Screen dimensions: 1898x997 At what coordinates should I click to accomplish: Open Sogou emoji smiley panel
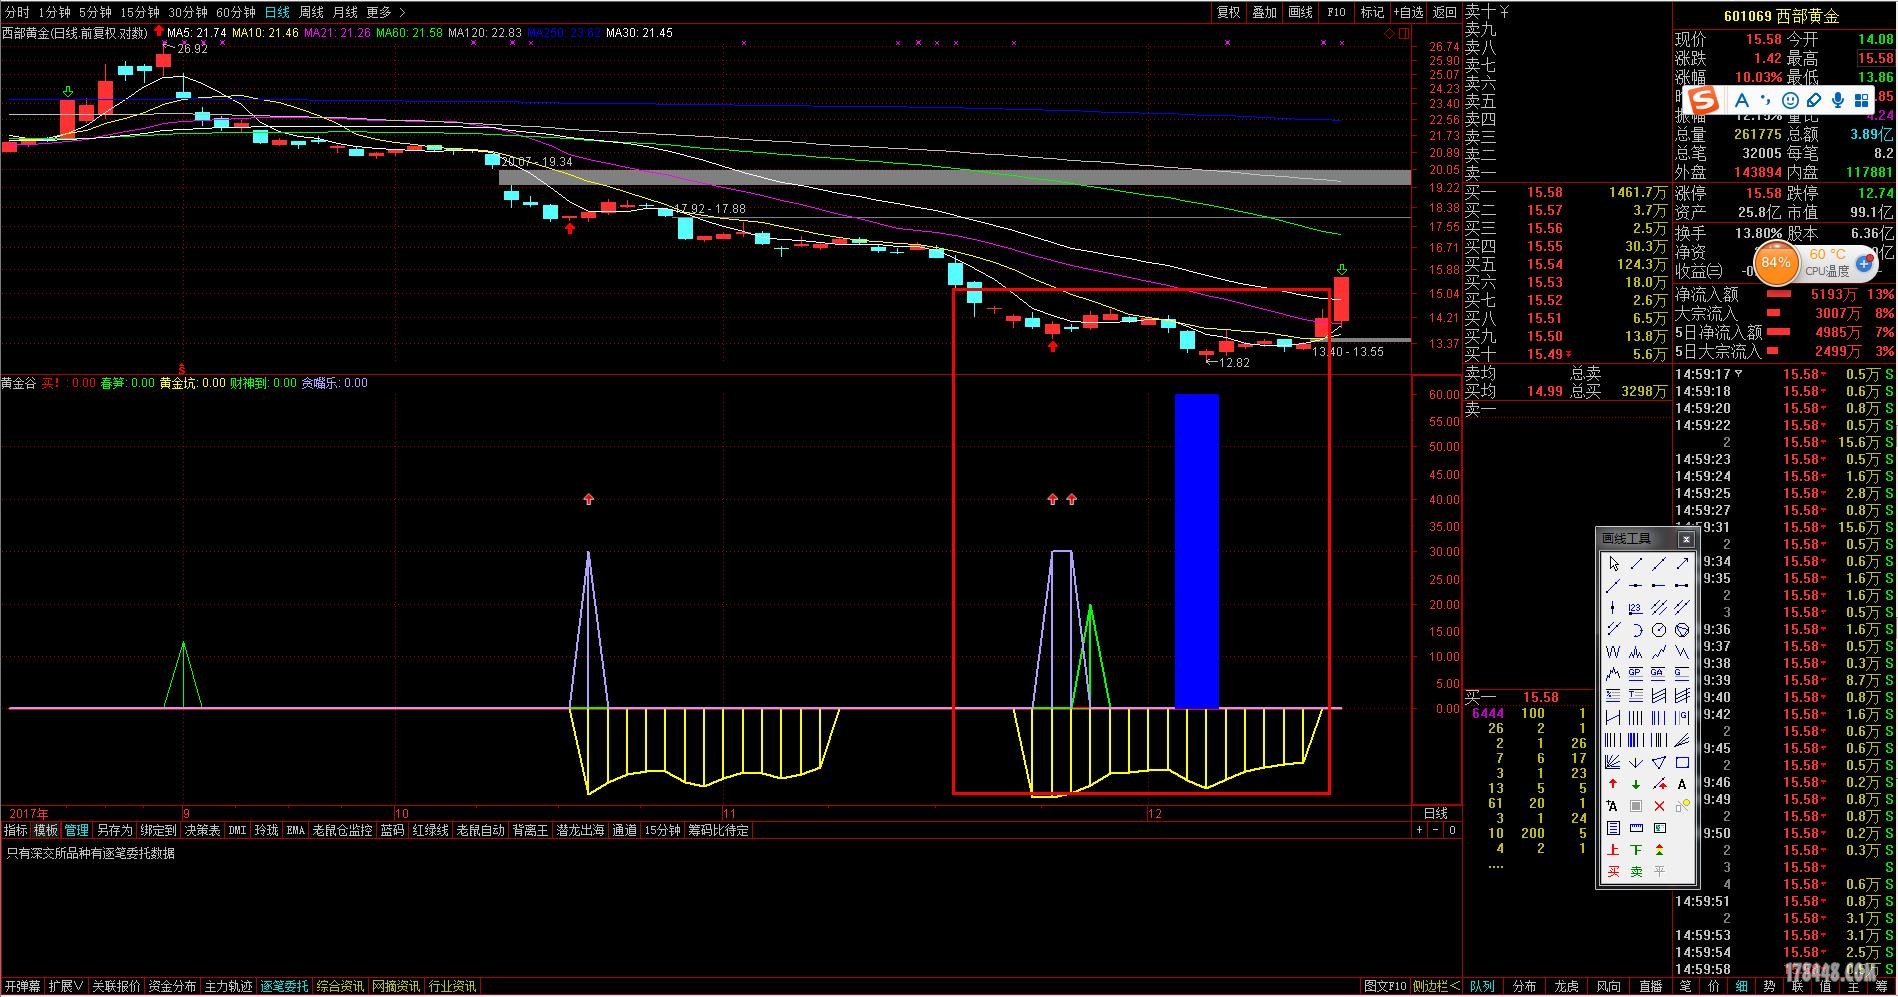tap(1790, 100)
